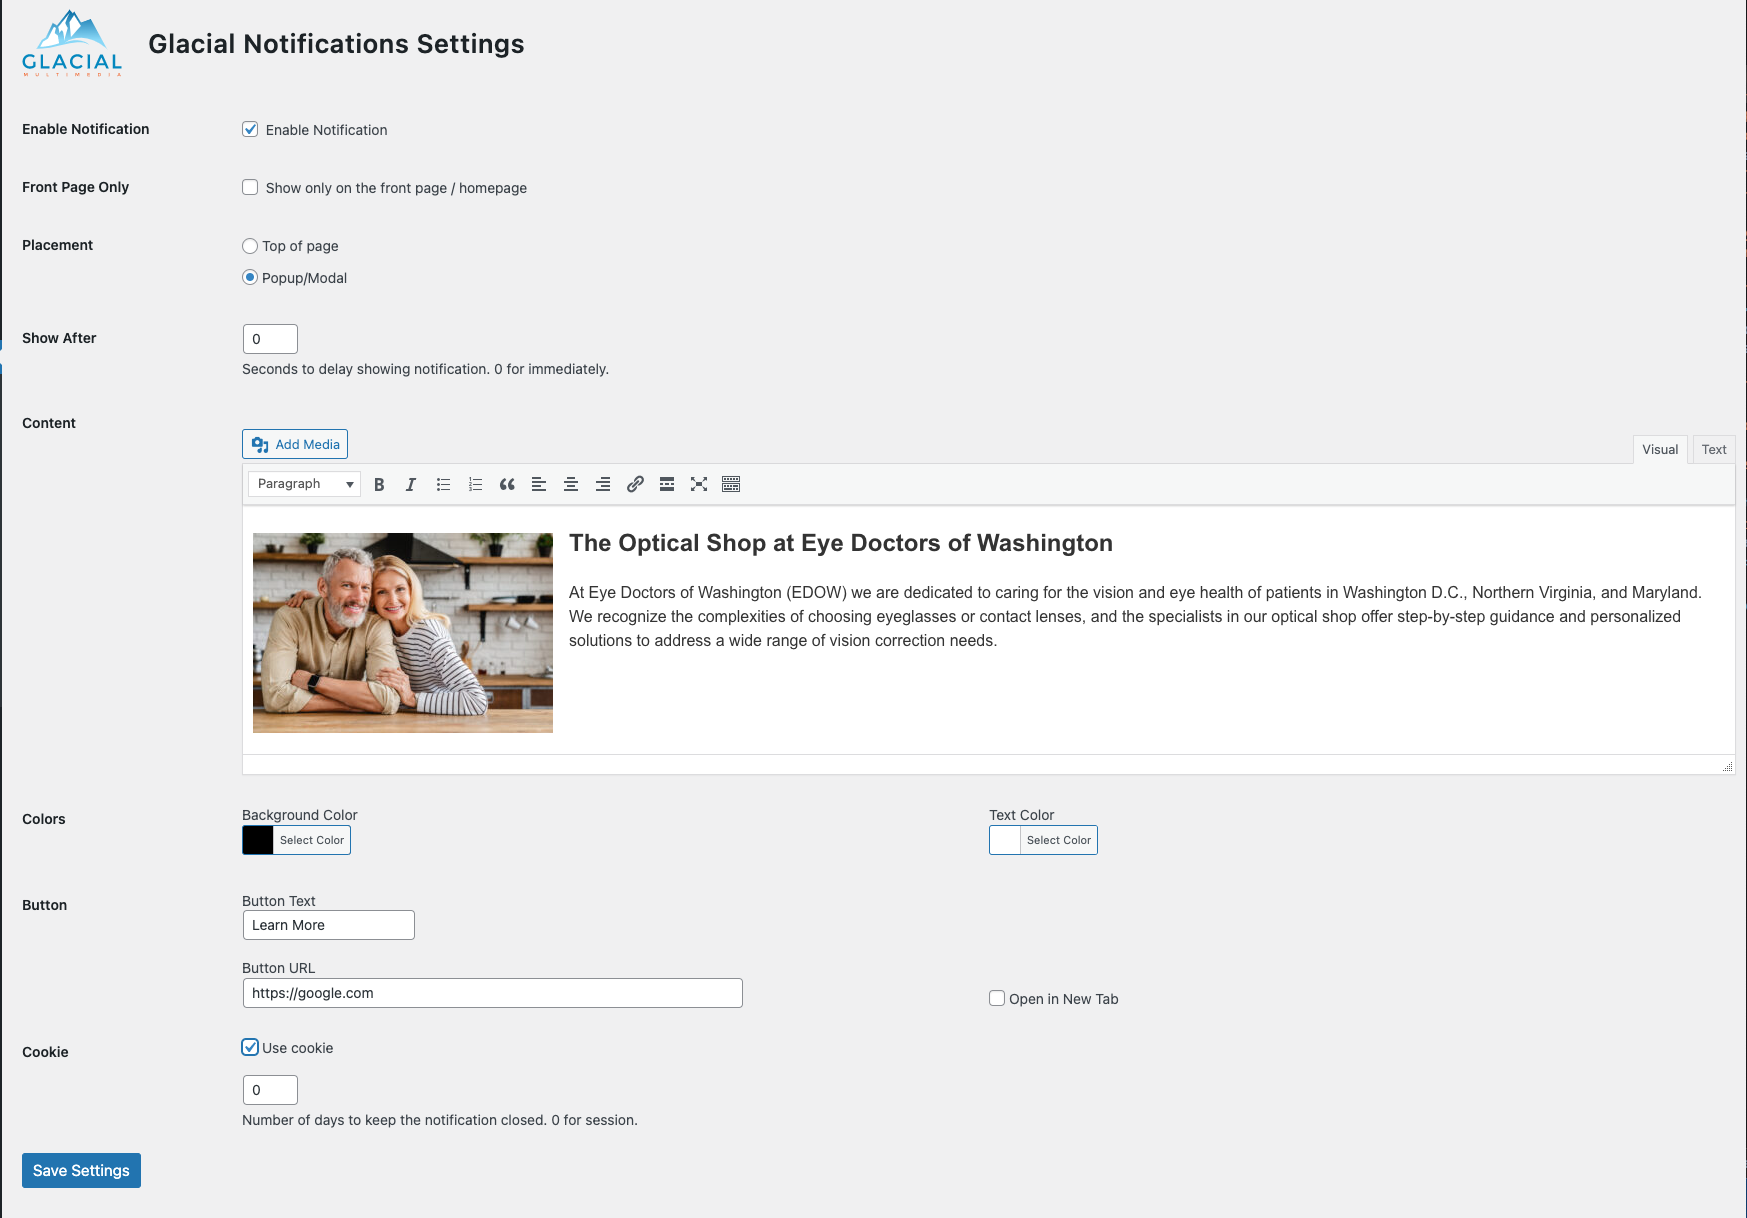Apply blockquote formatting

point(507,484)
